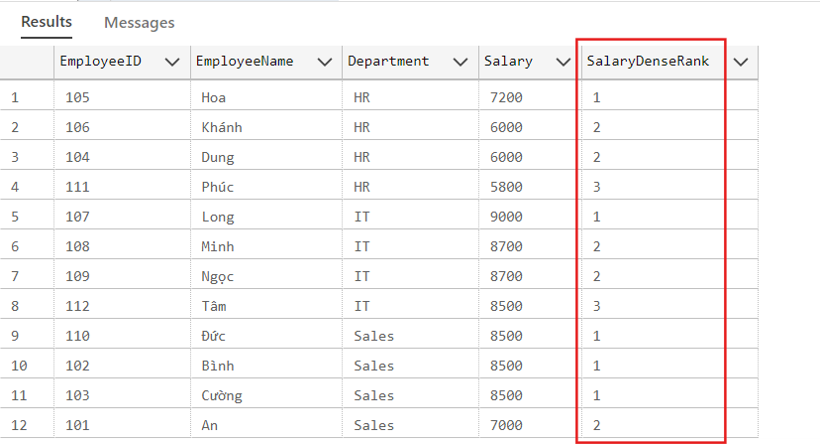Select the employee name Ngọc
This screenshot has height=444, width=820.
266,276
